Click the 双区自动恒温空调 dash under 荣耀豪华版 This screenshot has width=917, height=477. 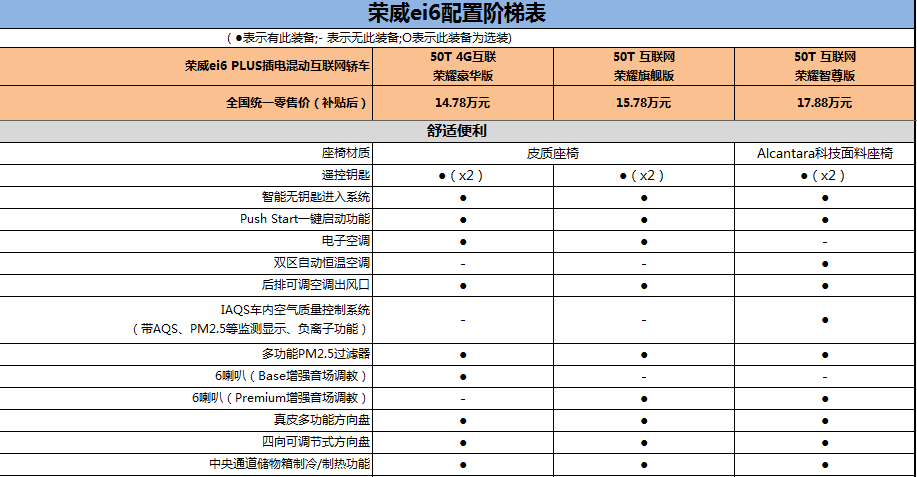point(463,264)
